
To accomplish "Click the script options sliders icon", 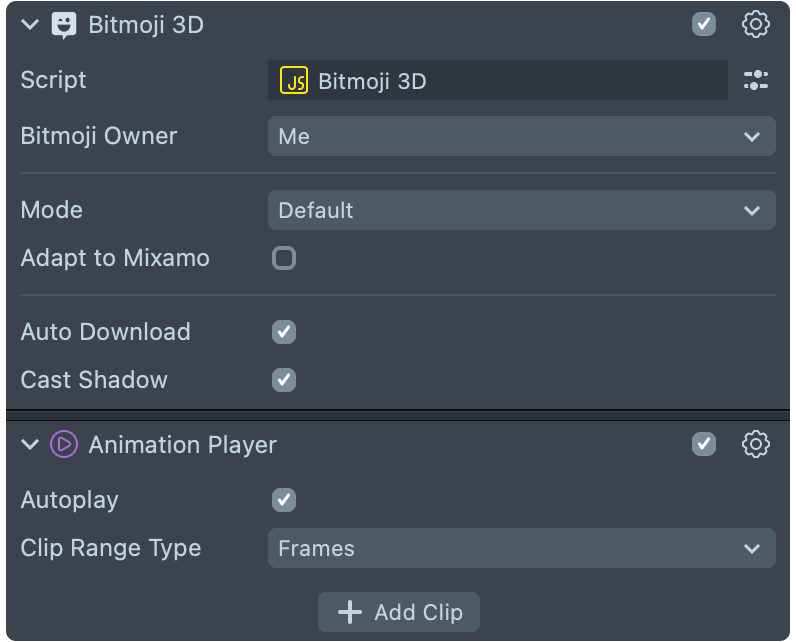I will 756,81.
